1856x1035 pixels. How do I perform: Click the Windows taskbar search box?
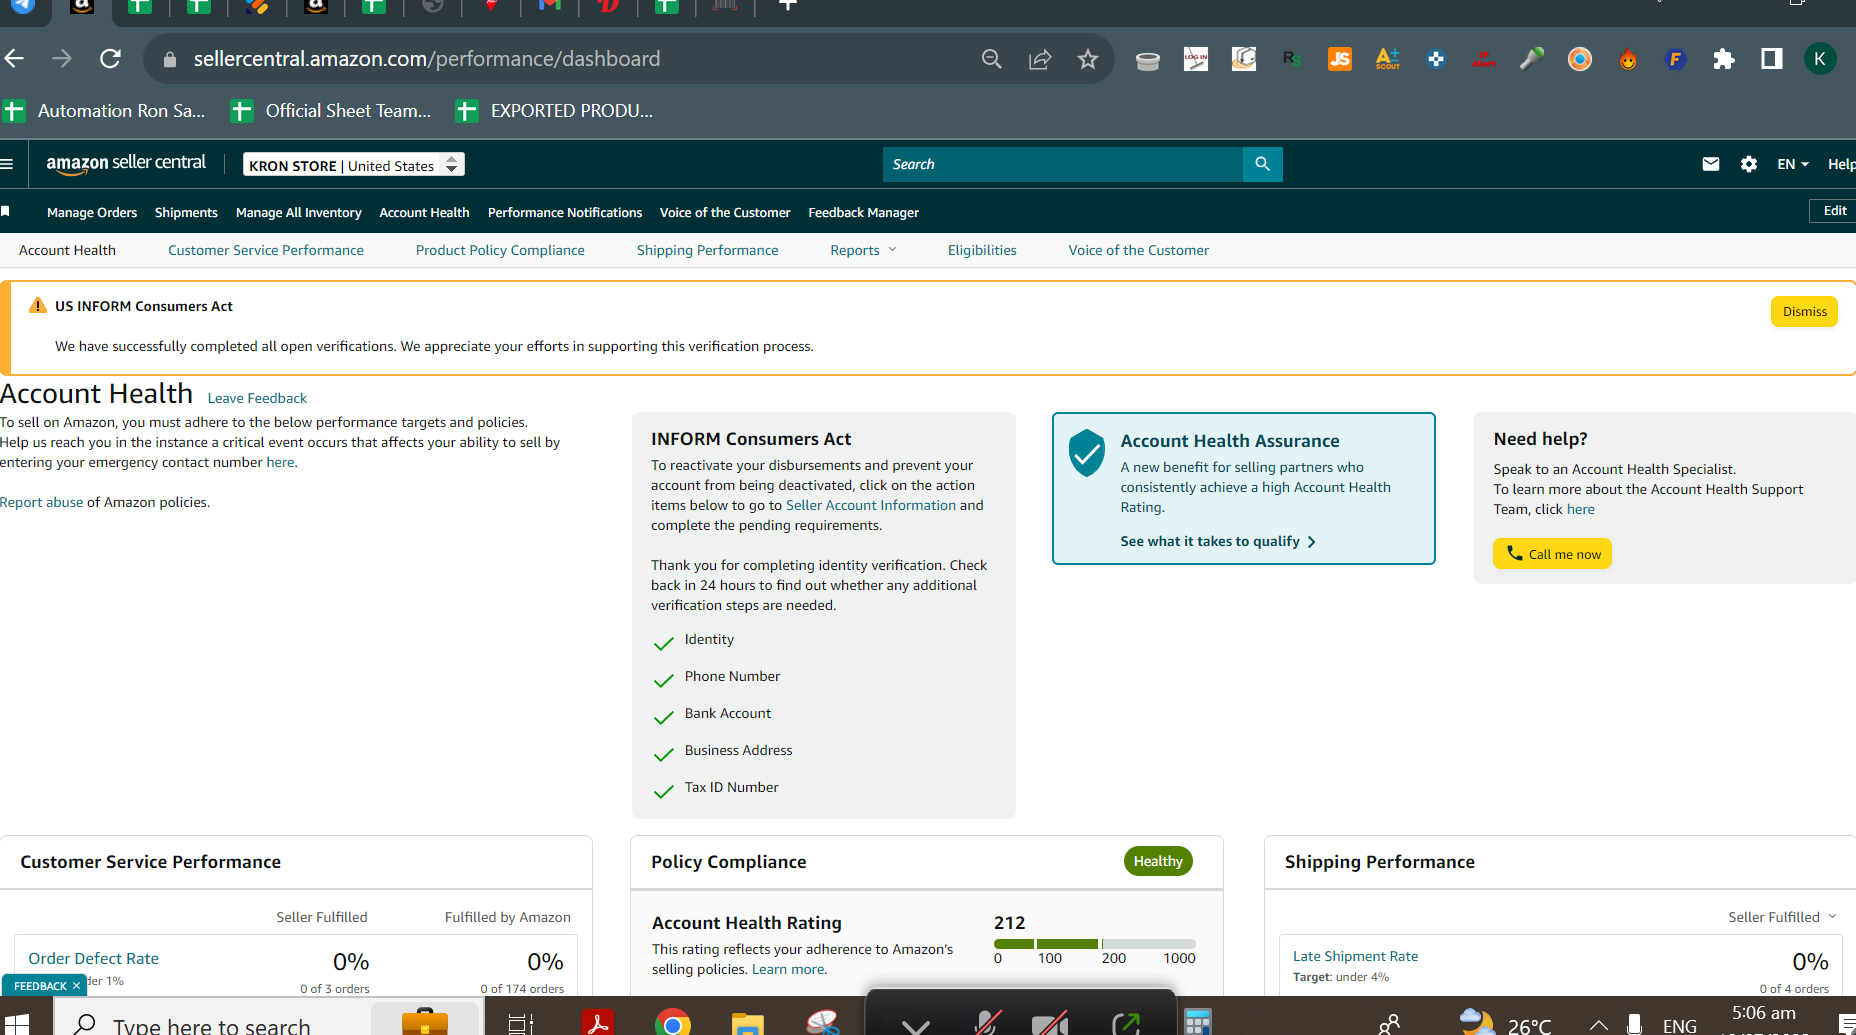pos(212,1024)
